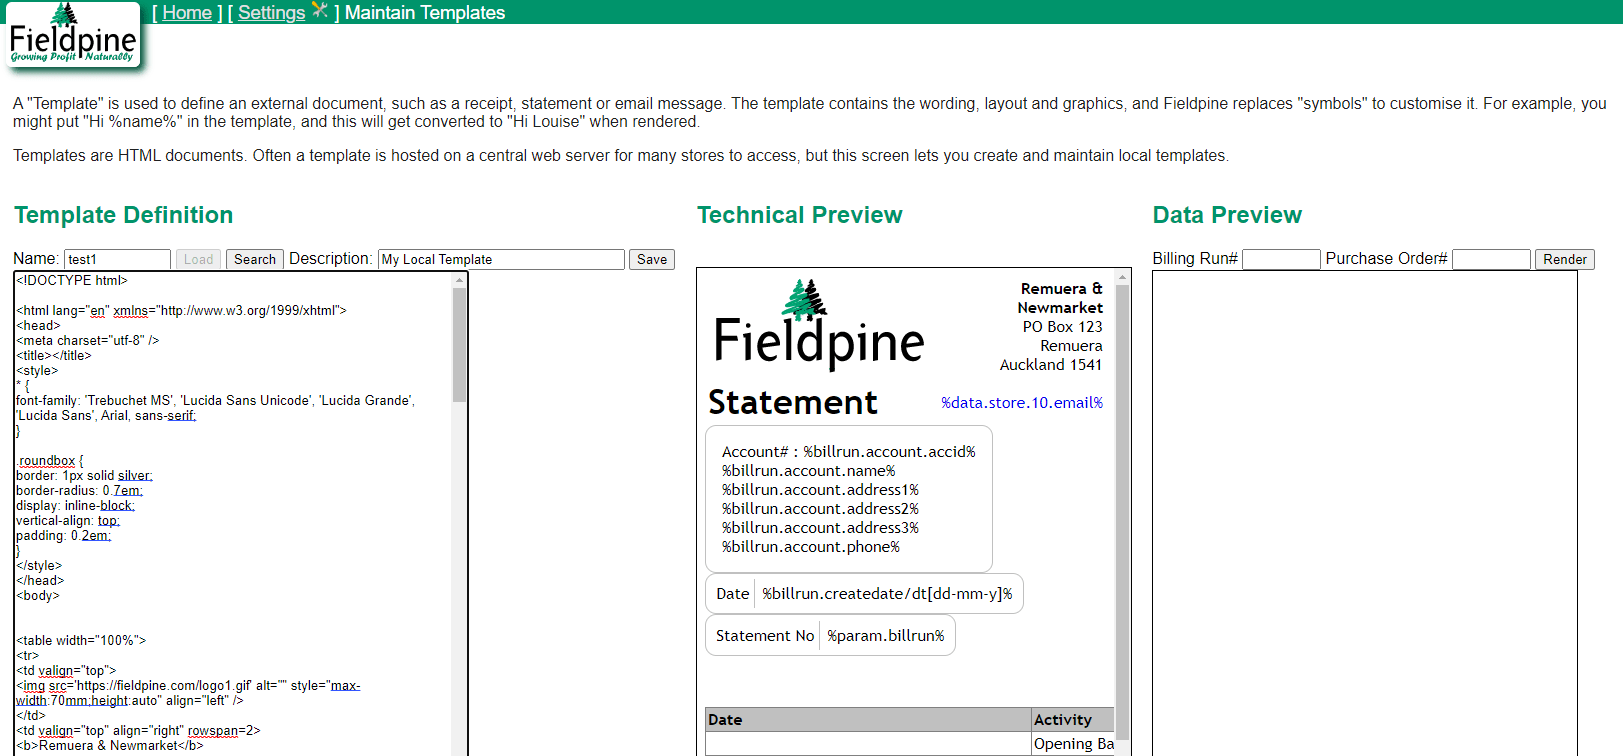Click '%billrun.account.phone%' in preview
This screenshot has height=756, width=1623.
click(x=811, y=547)
